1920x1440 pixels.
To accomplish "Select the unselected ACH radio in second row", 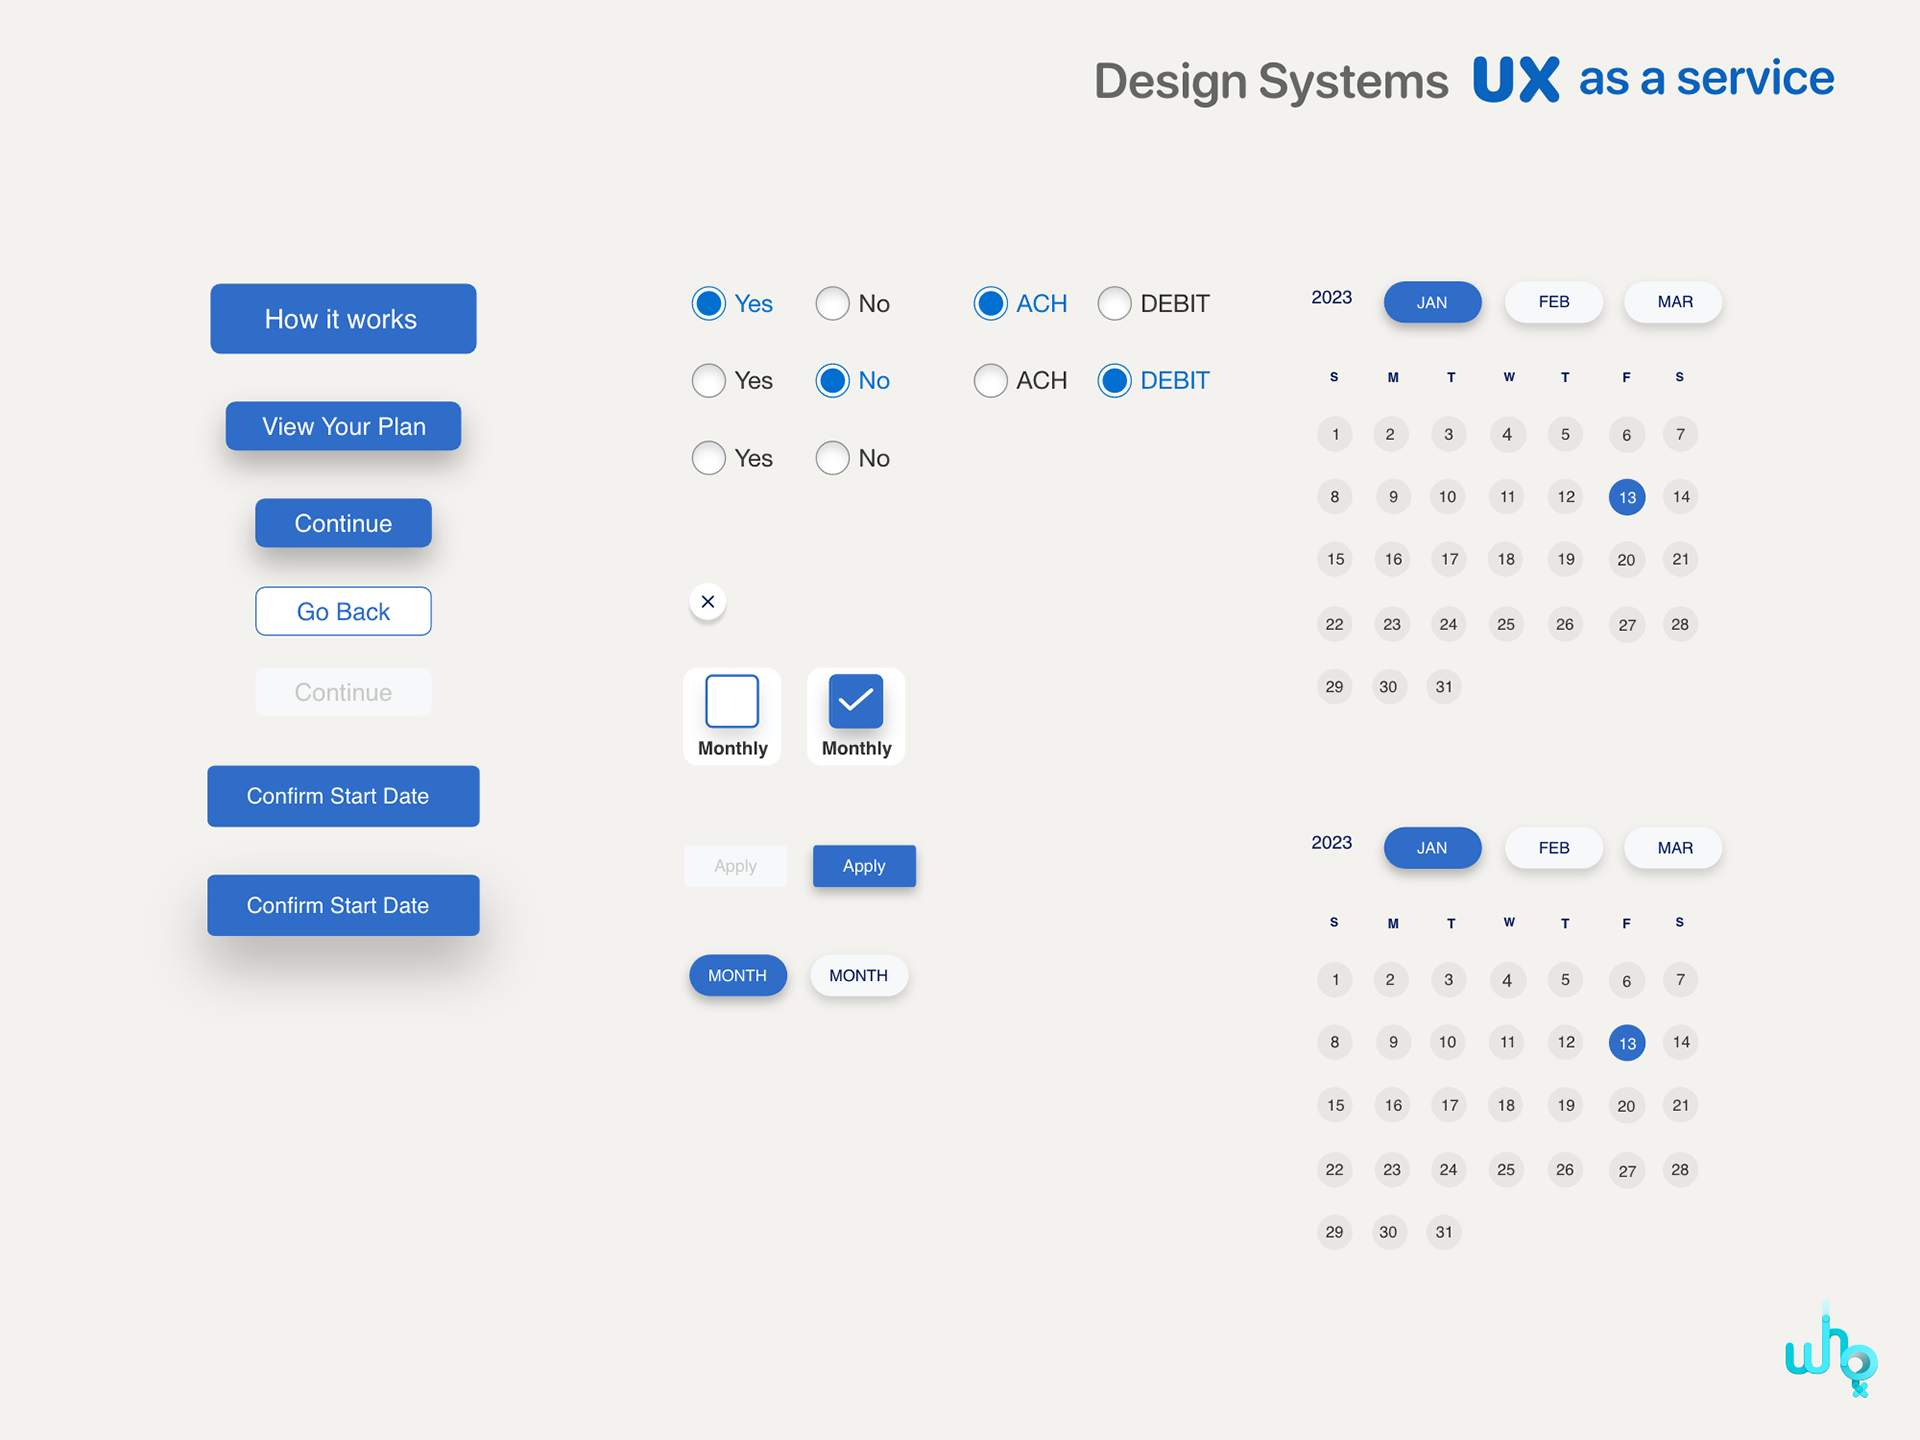I will pyautogui.click(x=990, y=380).
